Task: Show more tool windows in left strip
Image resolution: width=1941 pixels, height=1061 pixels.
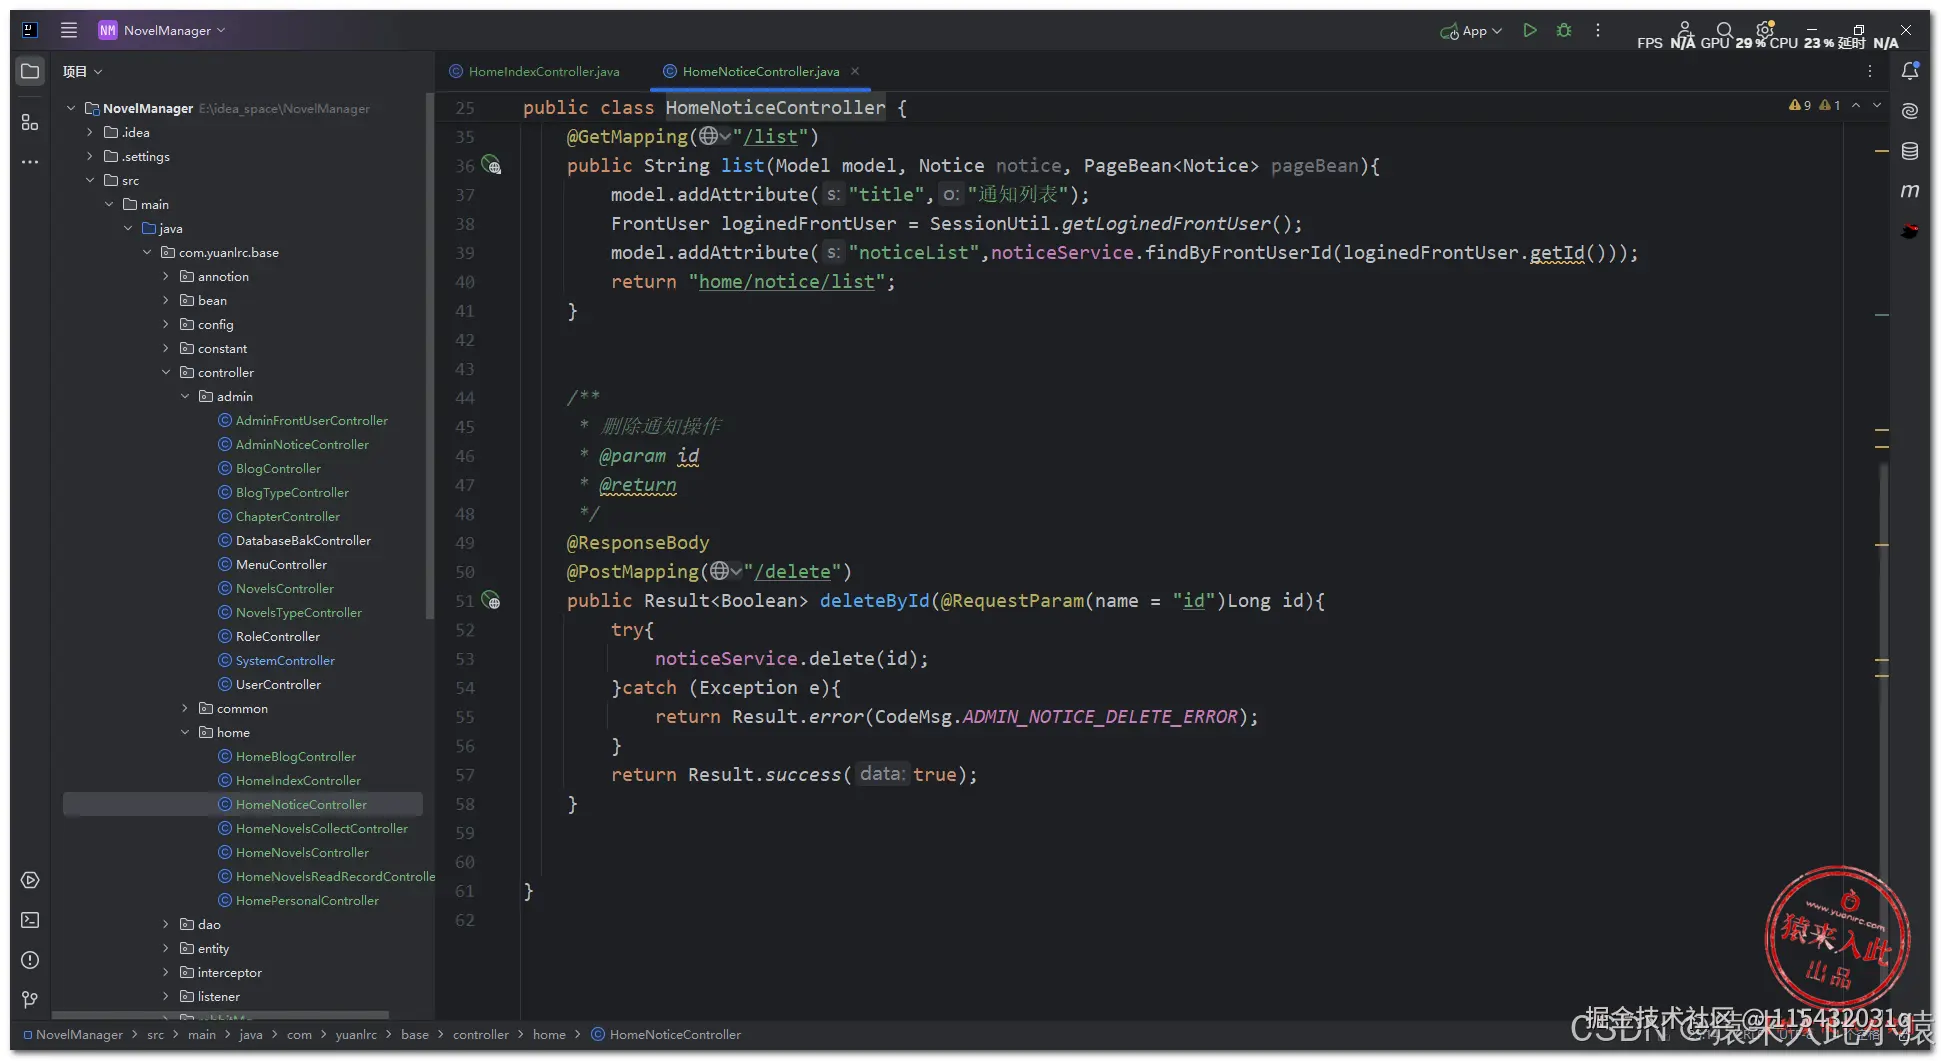Action: [x=30, y=161]
